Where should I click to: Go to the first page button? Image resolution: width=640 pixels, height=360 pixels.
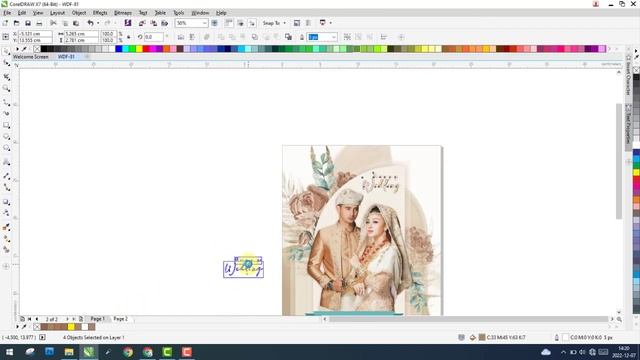[x=29, y=319]
